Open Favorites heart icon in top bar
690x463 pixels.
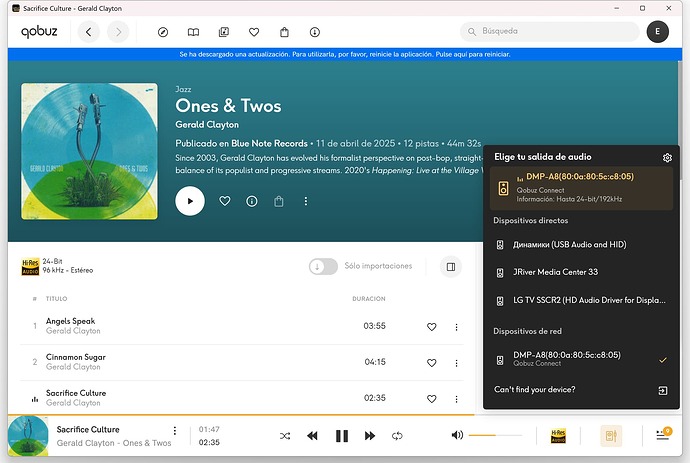(254, 32)
